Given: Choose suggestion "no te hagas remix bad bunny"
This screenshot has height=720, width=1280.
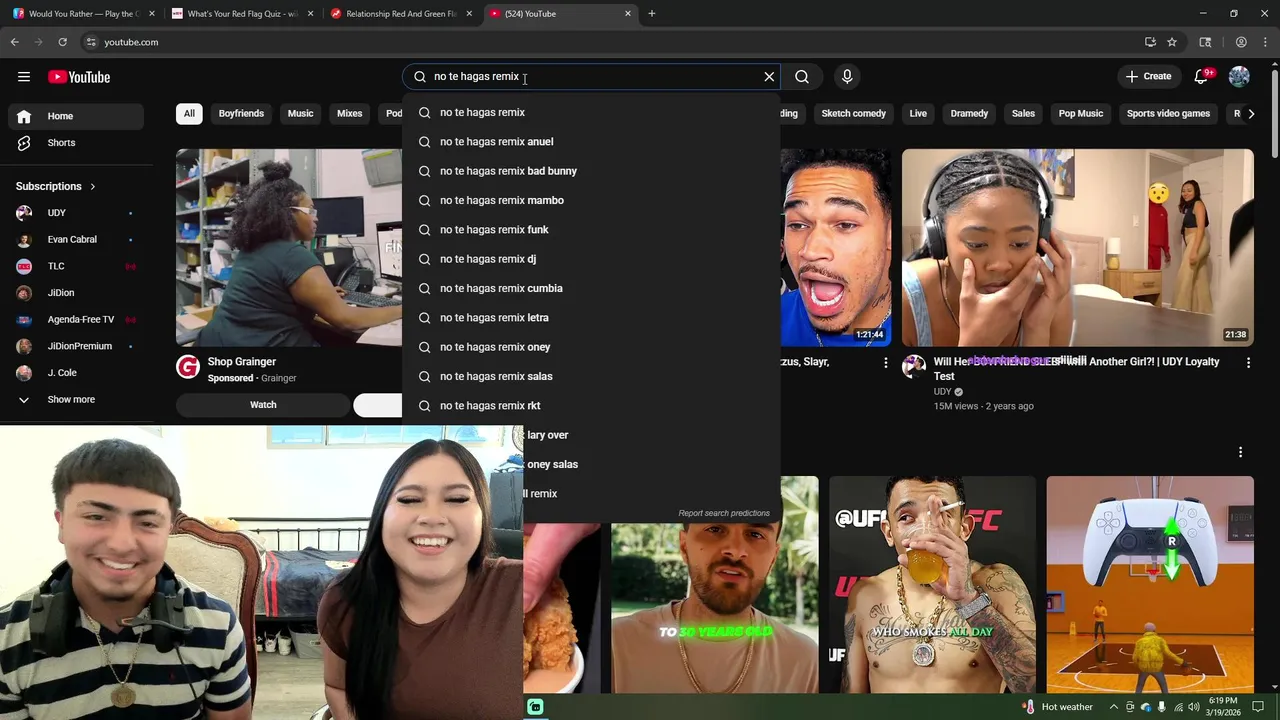Looking at the screenshot, I should click(591, 171).
